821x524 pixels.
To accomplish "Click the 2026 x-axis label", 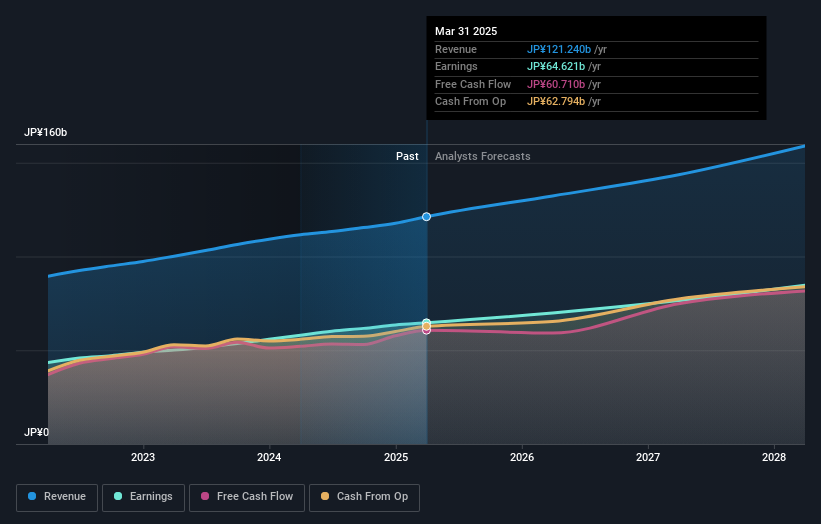I will [x=522, y=457].
